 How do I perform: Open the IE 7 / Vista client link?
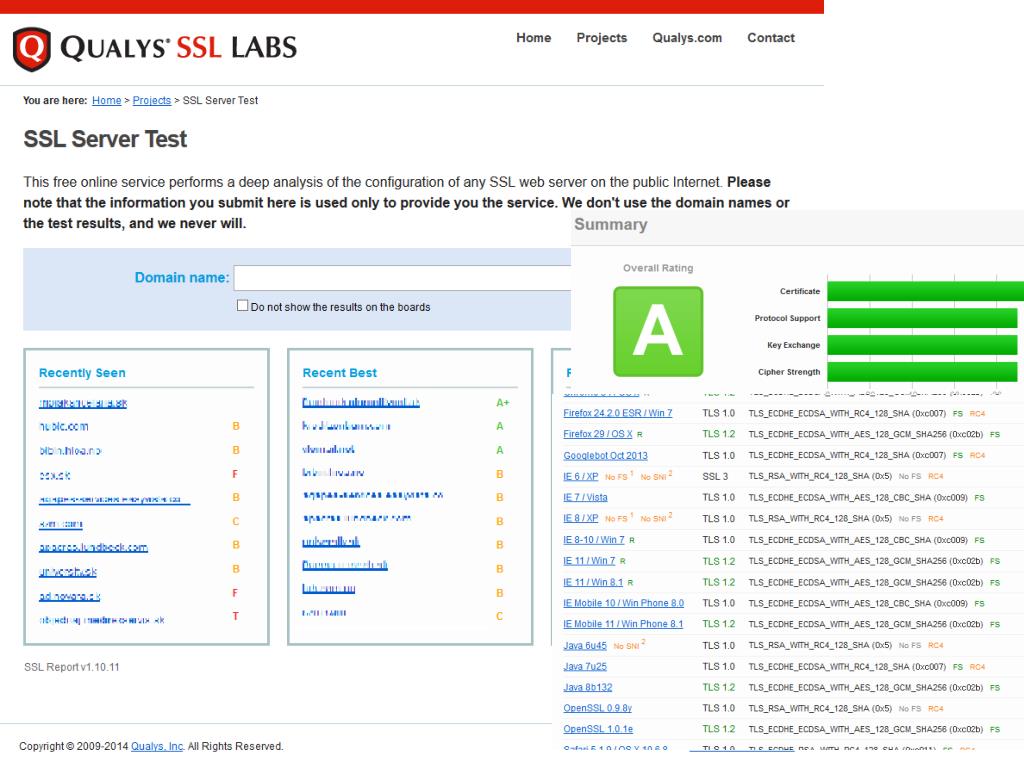pos(585,498)
